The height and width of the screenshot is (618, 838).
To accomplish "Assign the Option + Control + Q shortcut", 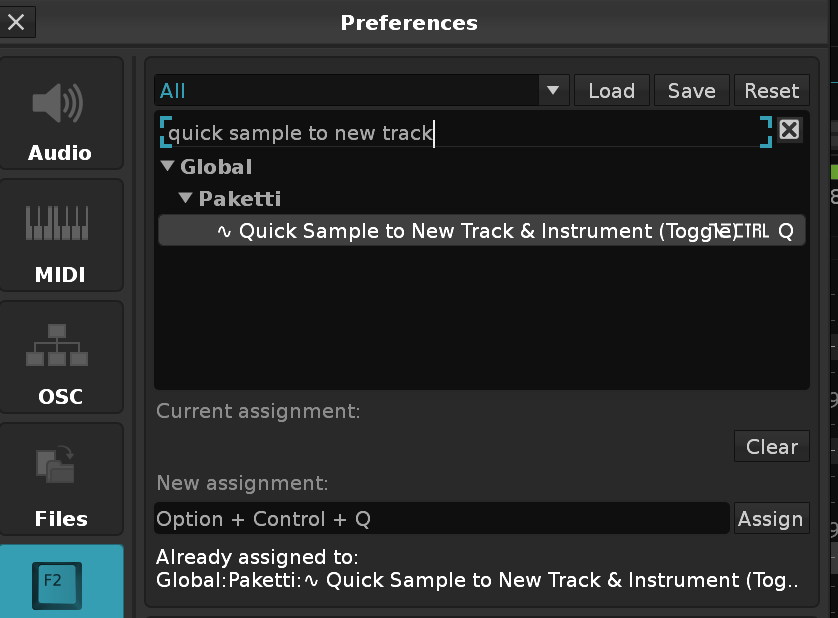I will tap(770, 519).
